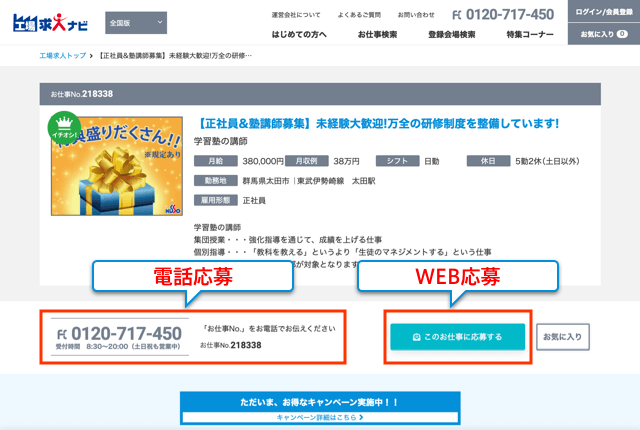This screenshot has width=640, height=430.
Task: Click the このお仕事に応募する button
Action: coord(457,337)
